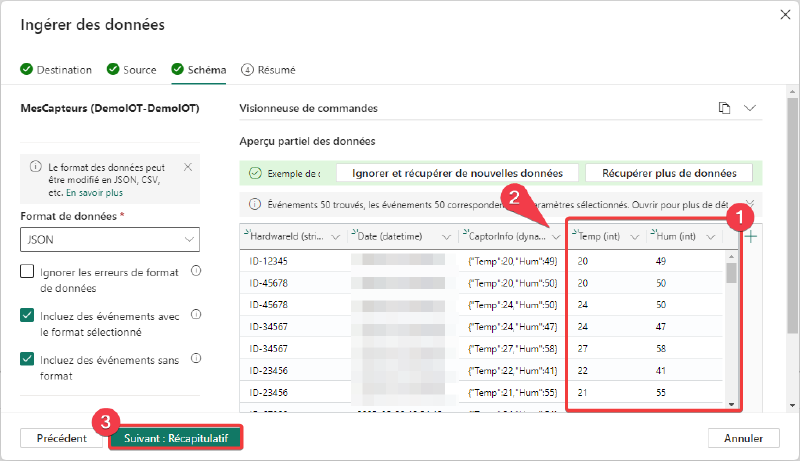Open CaptorInfo (dynamic) column dropdown menu
The width and height of the screenshot is (800, 461).
tap(556, 237)
